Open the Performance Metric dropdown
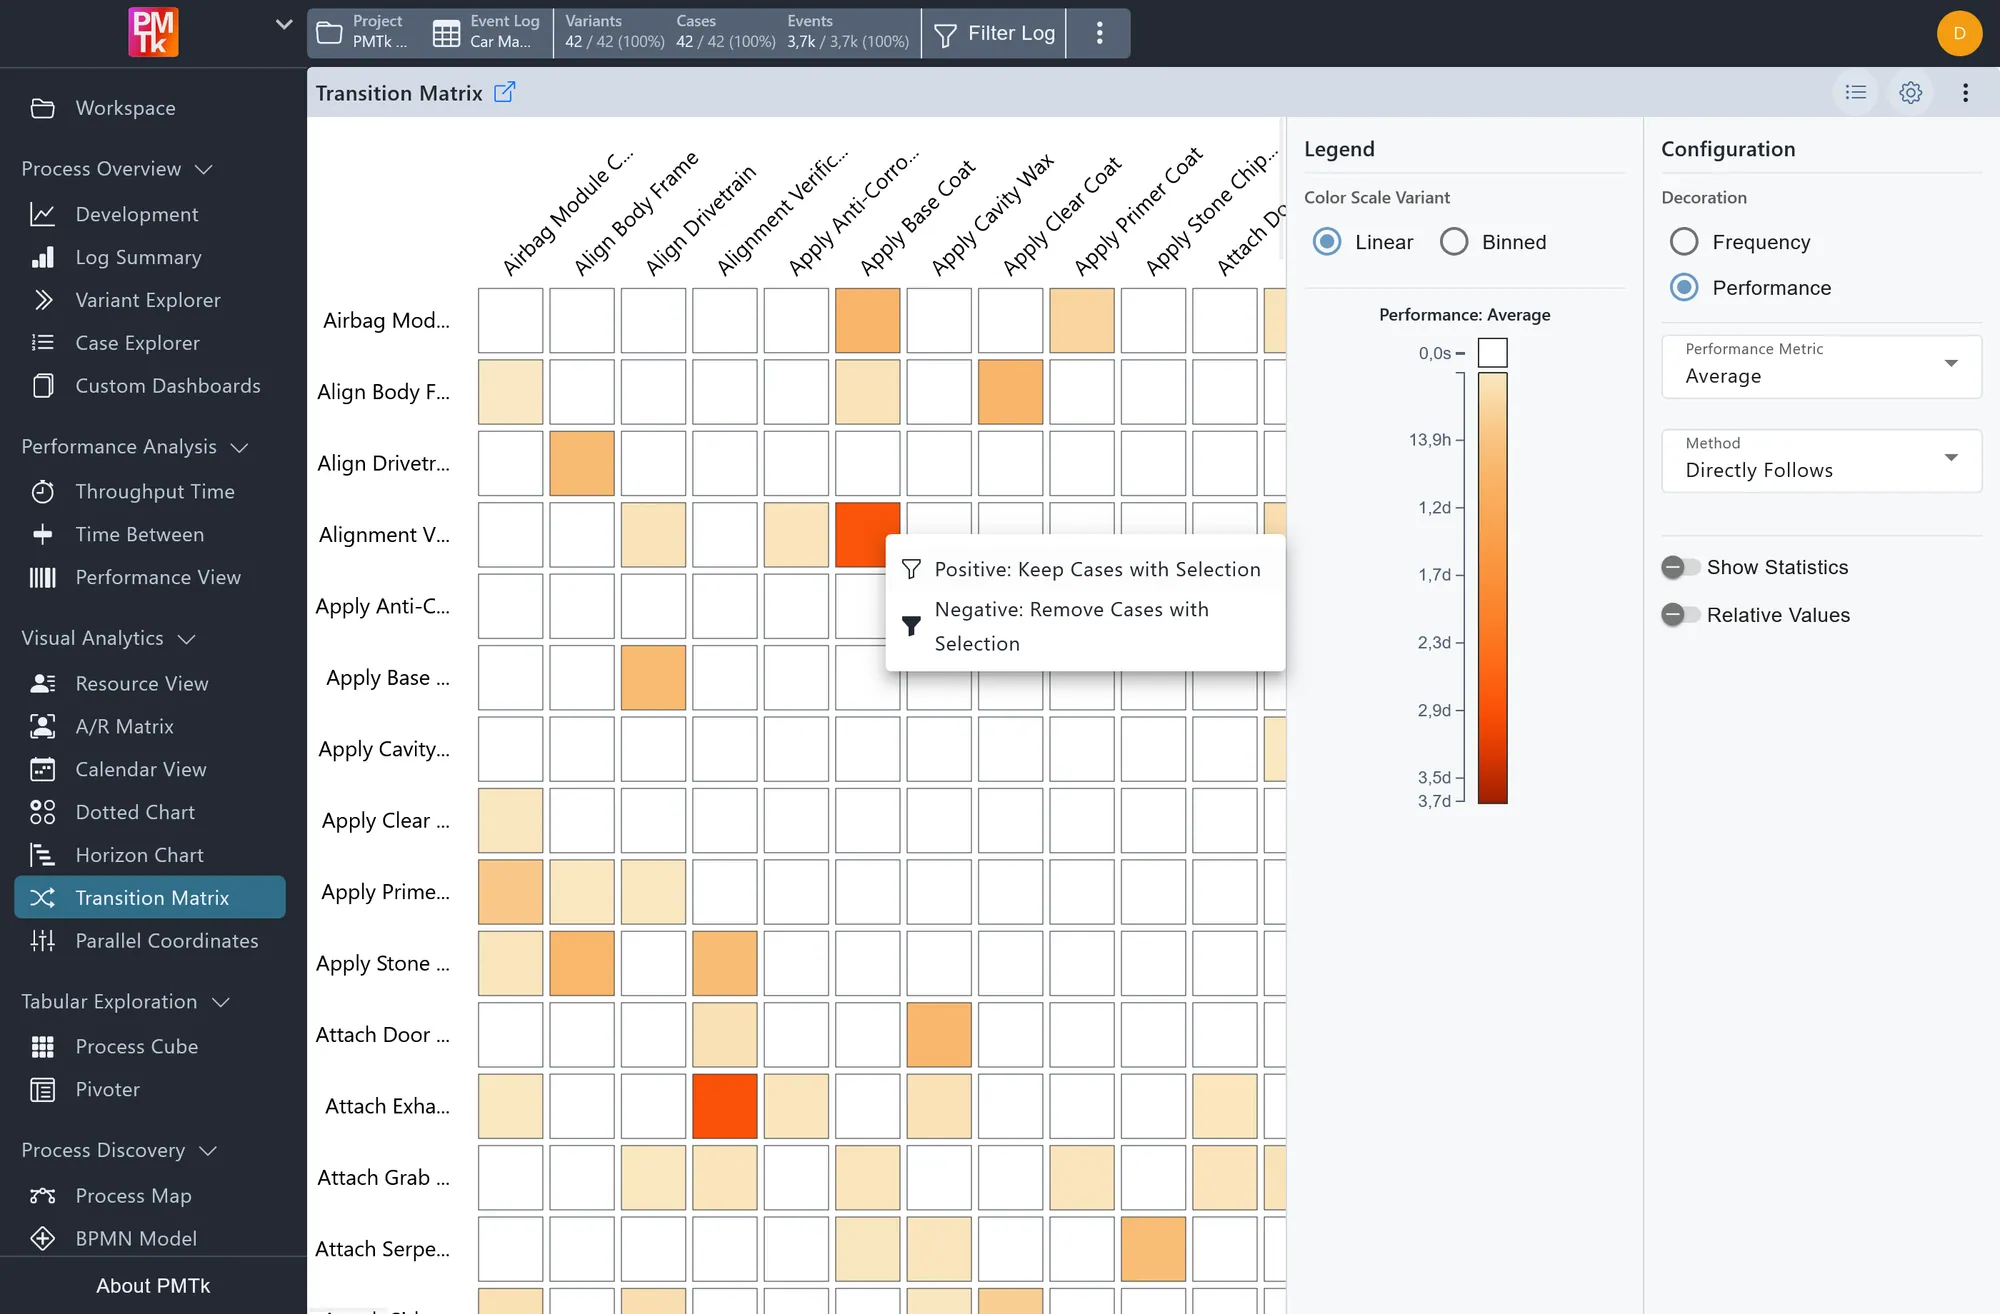 [1821, 366]
